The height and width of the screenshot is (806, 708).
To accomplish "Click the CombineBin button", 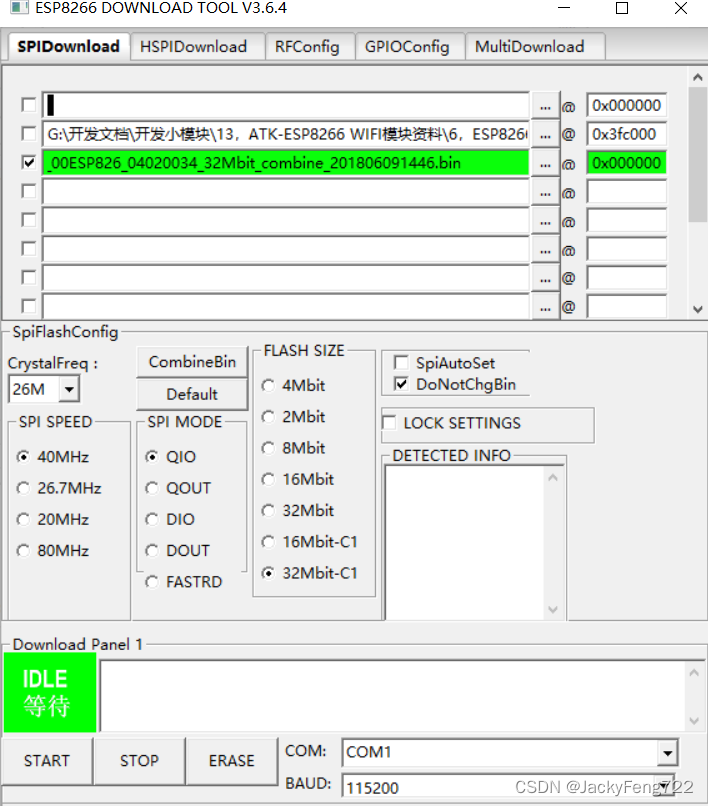I will [192, 362].
